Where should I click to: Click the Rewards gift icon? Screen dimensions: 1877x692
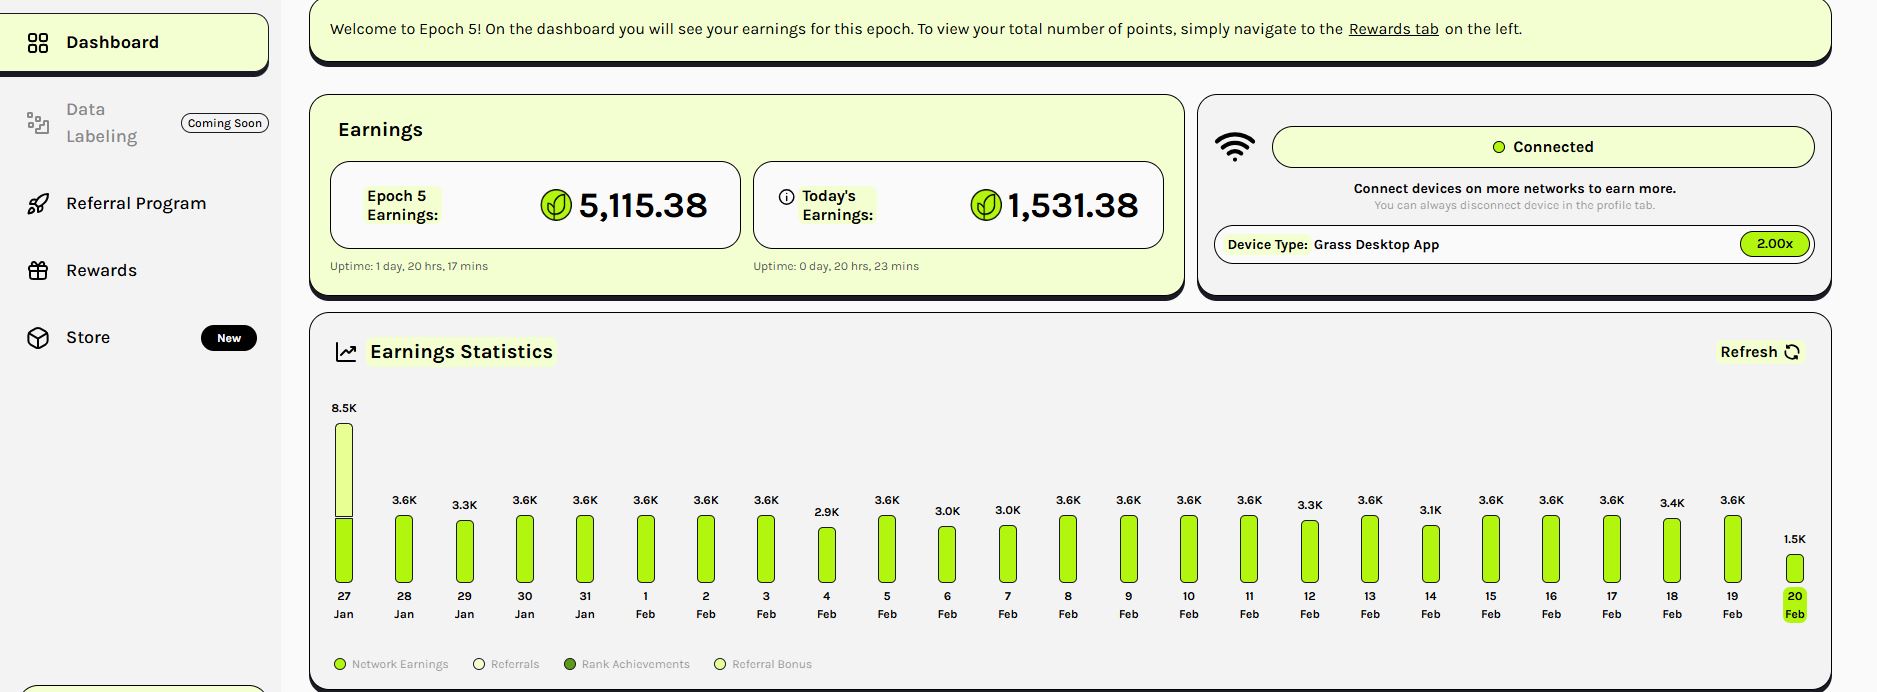coord(38,271)
